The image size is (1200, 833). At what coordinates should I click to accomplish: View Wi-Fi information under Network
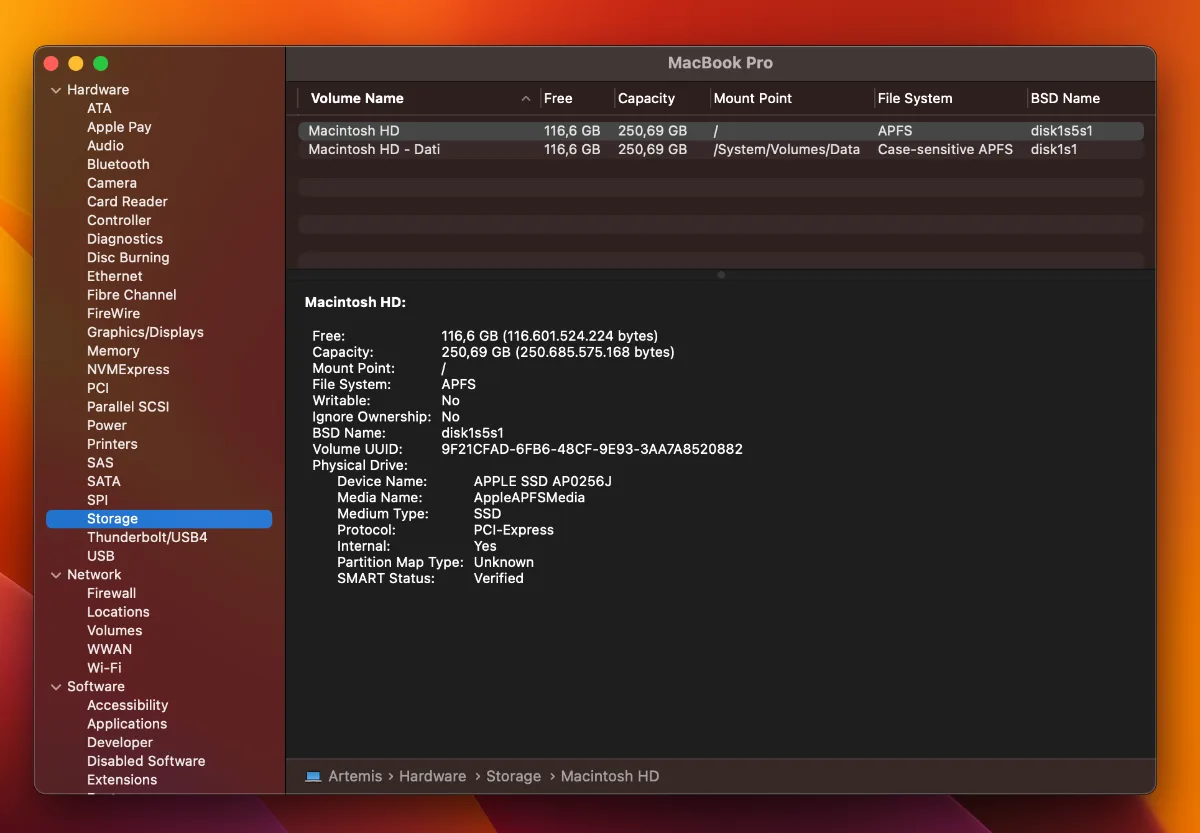[x=109, y=668]
